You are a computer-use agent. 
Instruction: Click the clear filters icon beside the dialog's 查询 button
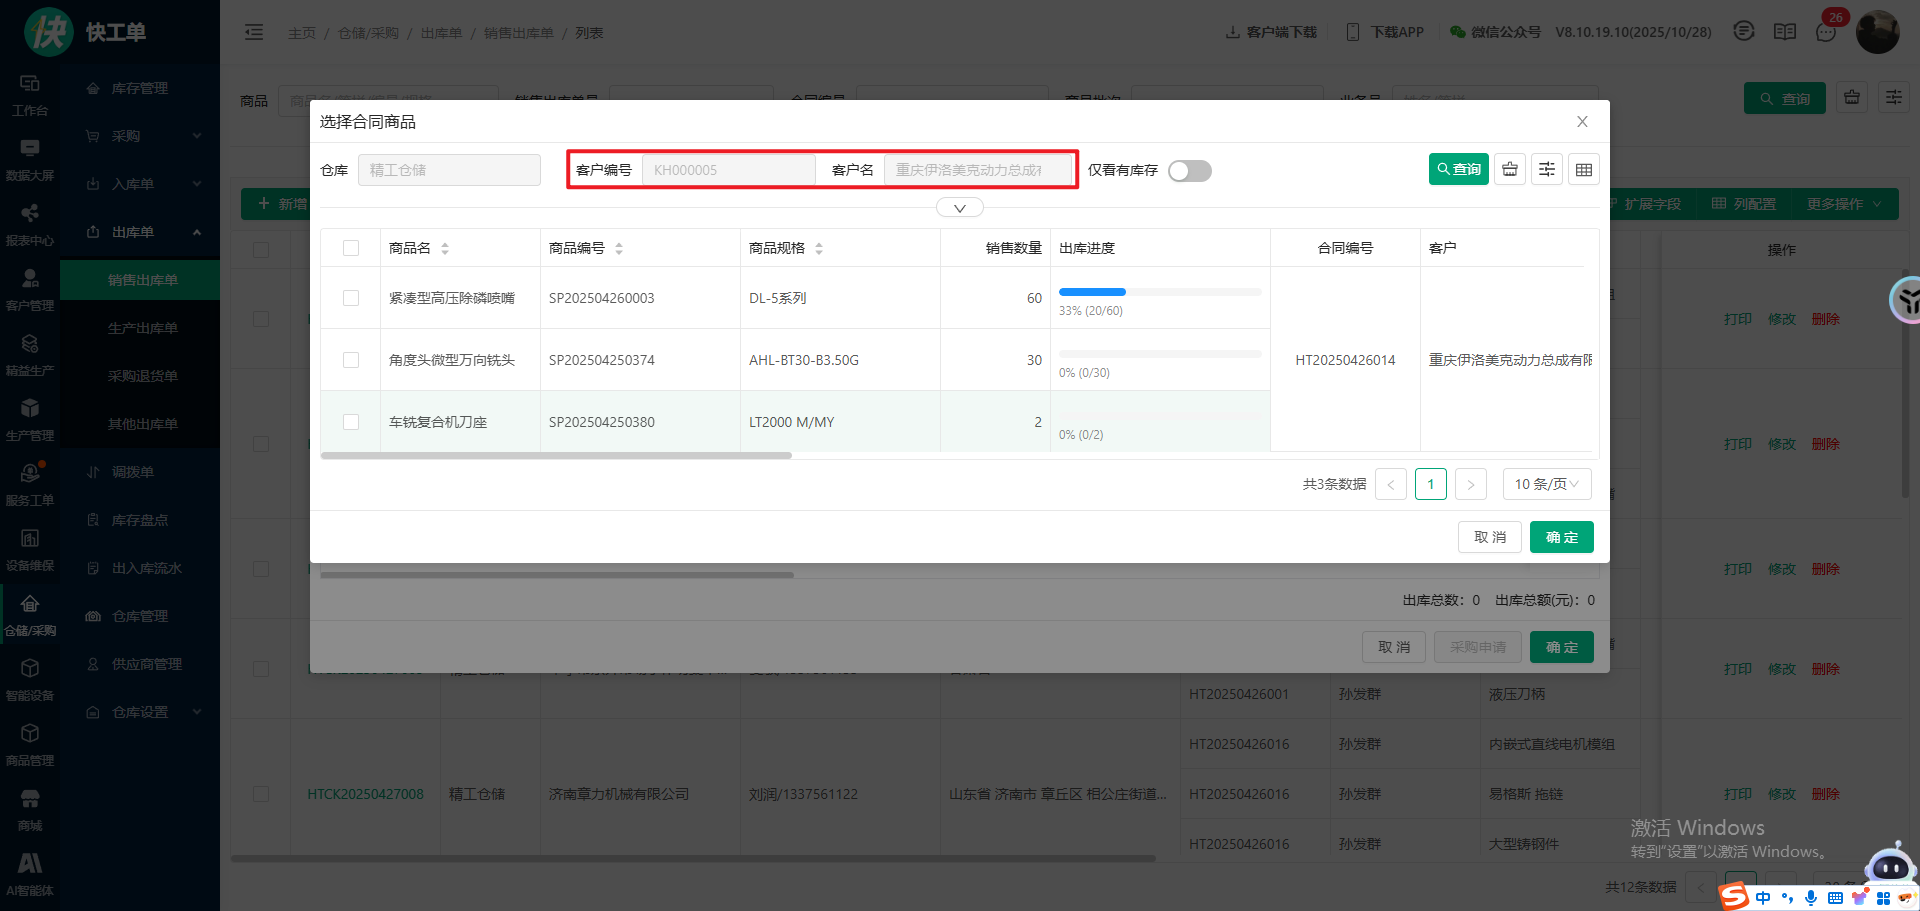tap(1510, 170)
